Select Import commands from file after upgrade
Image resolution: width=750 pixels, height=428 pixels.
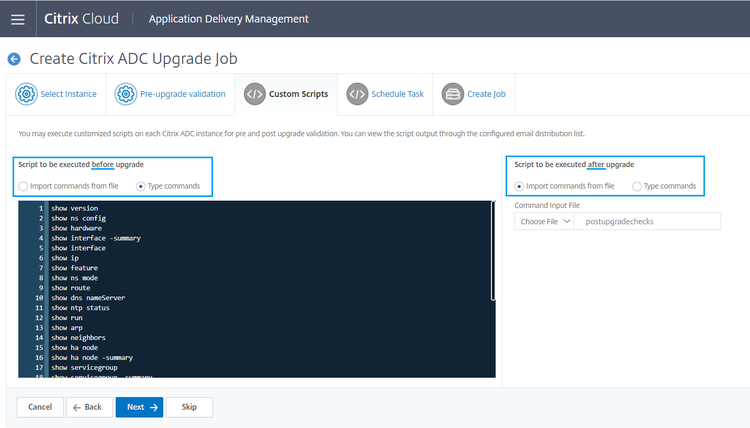click(519, 186)
